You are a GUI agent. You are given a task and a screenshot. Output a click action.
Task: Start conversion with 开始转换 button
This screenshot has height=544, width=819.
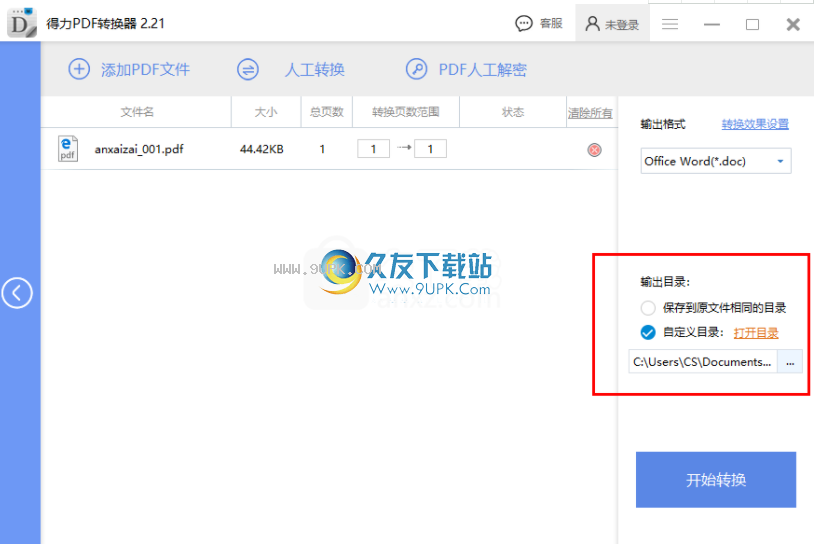point(716,479)
